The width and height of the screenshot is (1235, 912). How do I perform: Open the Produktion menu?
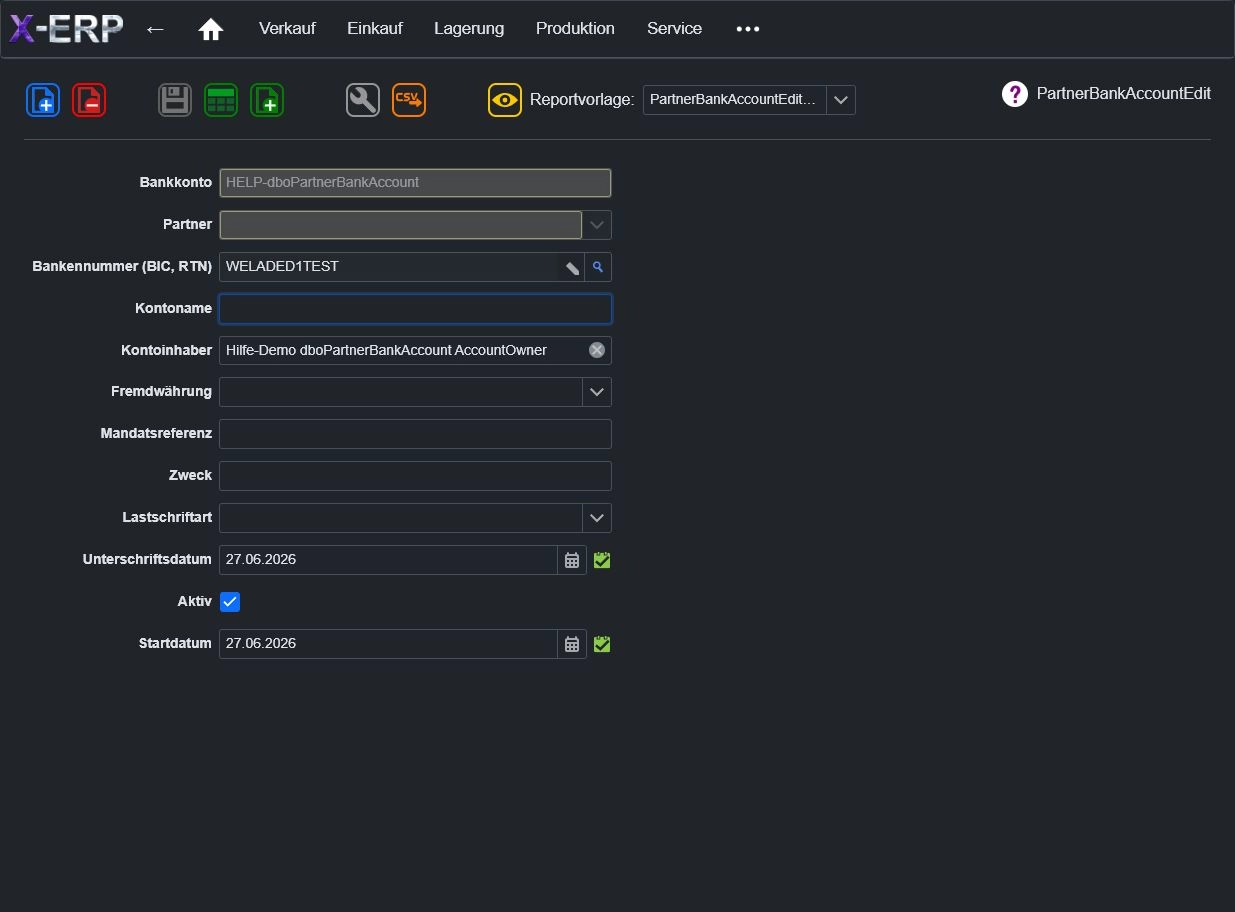point(575,29)
